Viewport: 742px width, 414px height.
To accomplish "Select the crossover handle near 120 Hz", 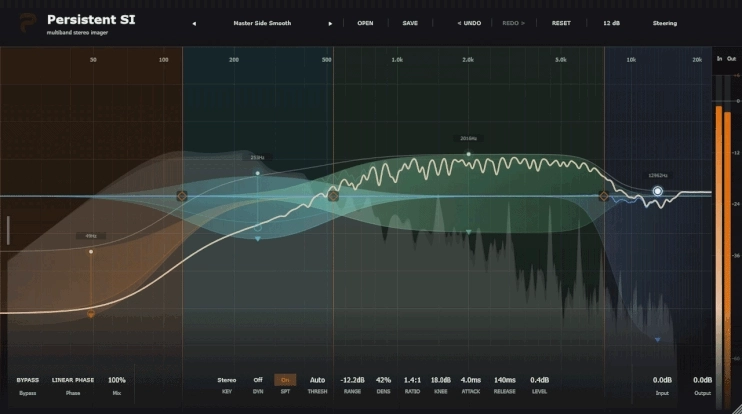I will pyautogui.click(x=182, y=196).
